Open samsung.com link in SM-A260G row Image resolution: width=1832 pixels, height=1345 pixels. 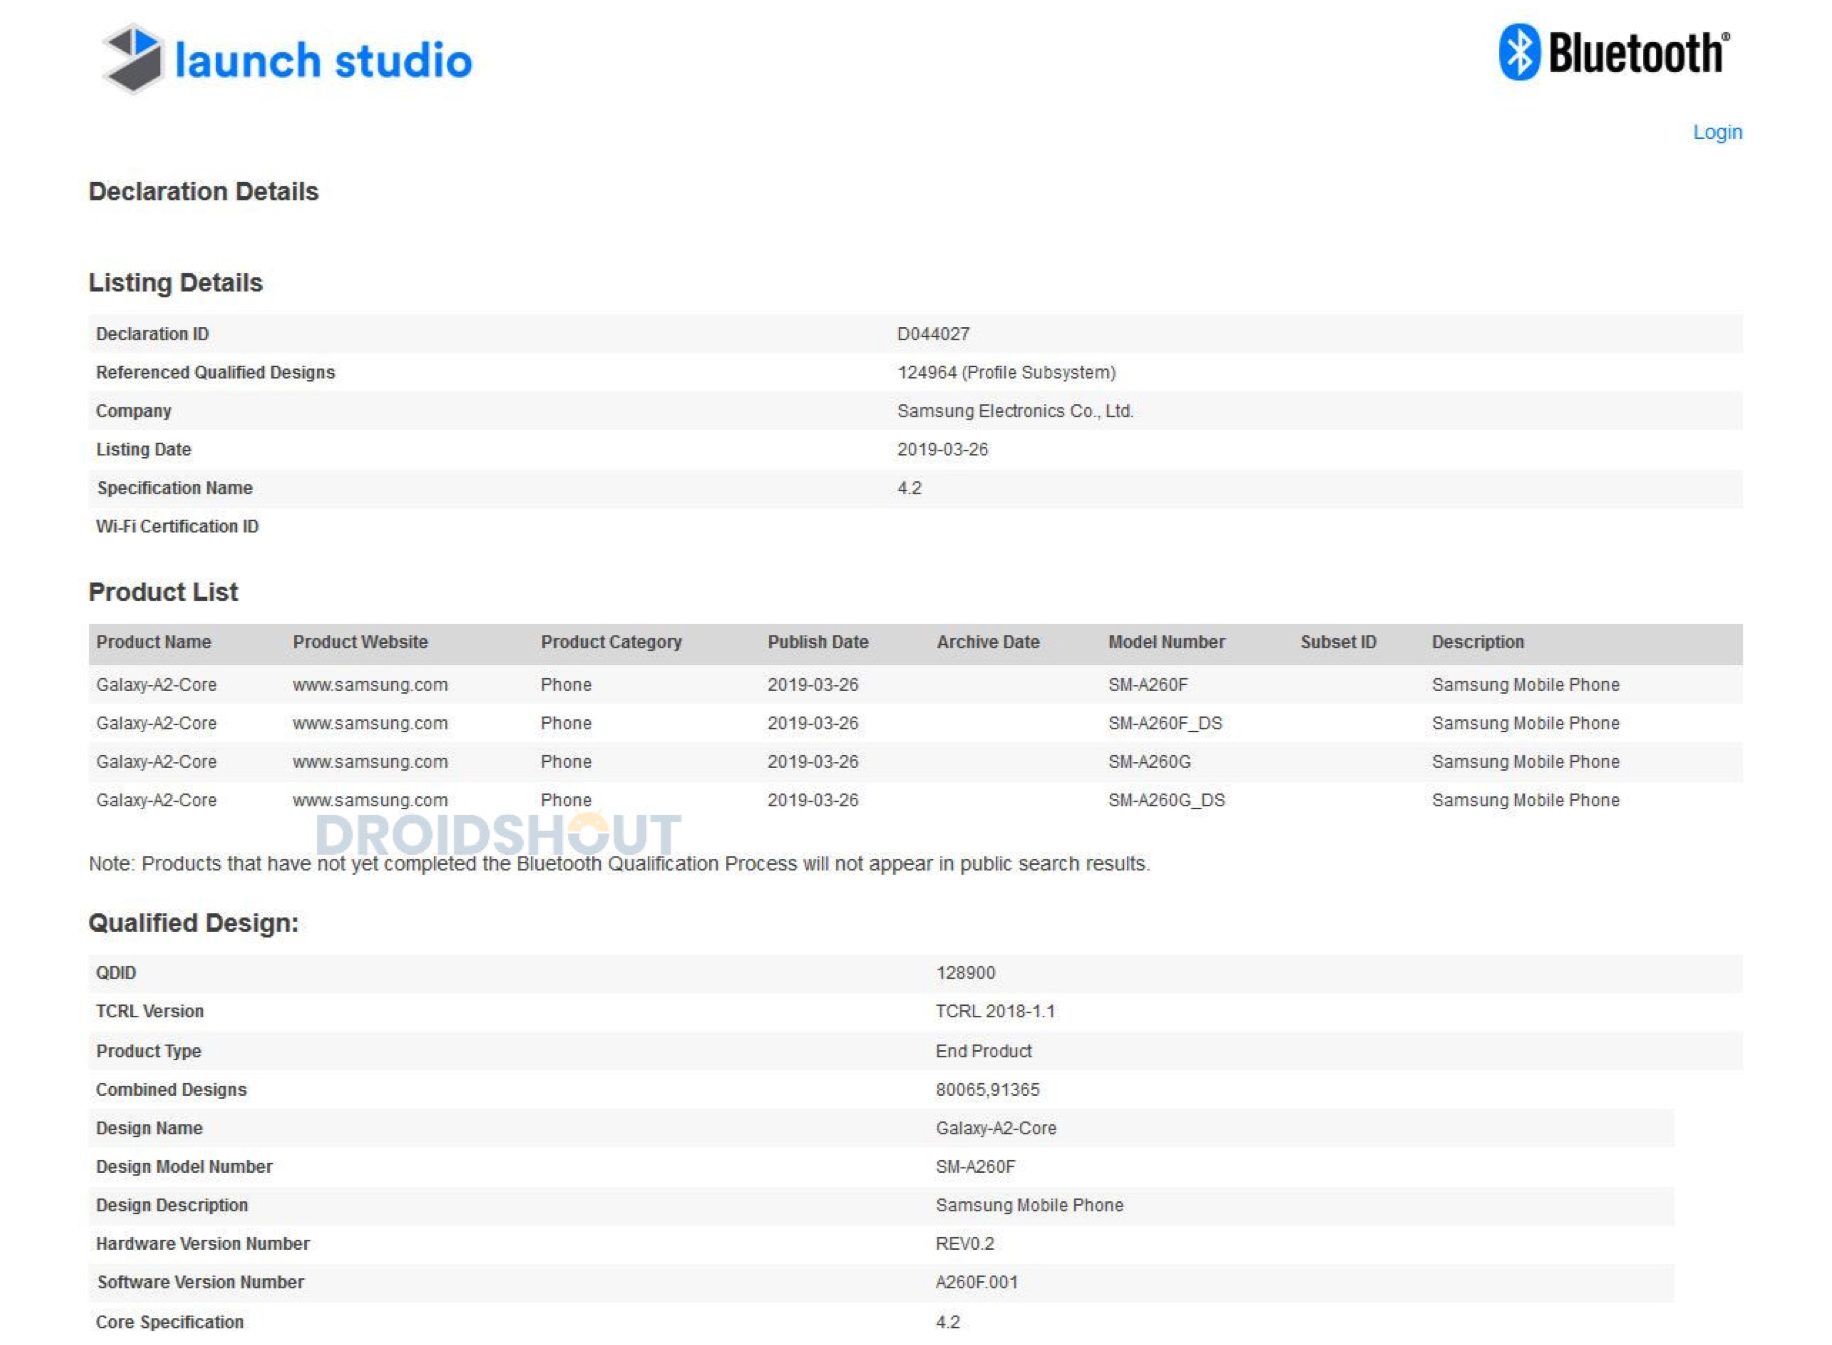coord(370,762)
